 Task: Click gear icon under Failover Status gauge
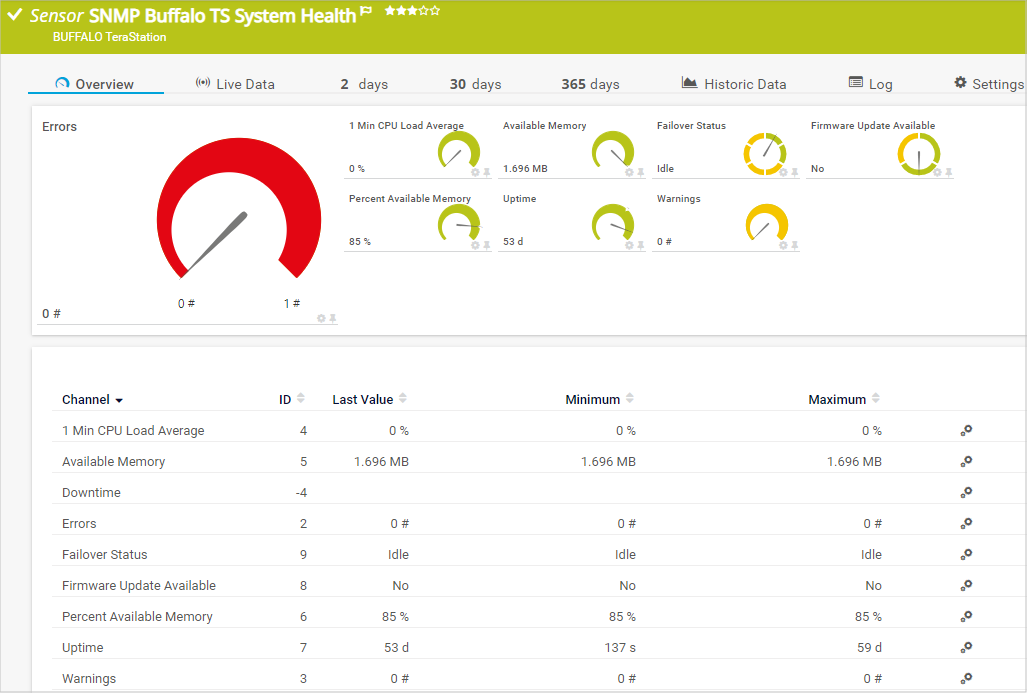(783, 172)
